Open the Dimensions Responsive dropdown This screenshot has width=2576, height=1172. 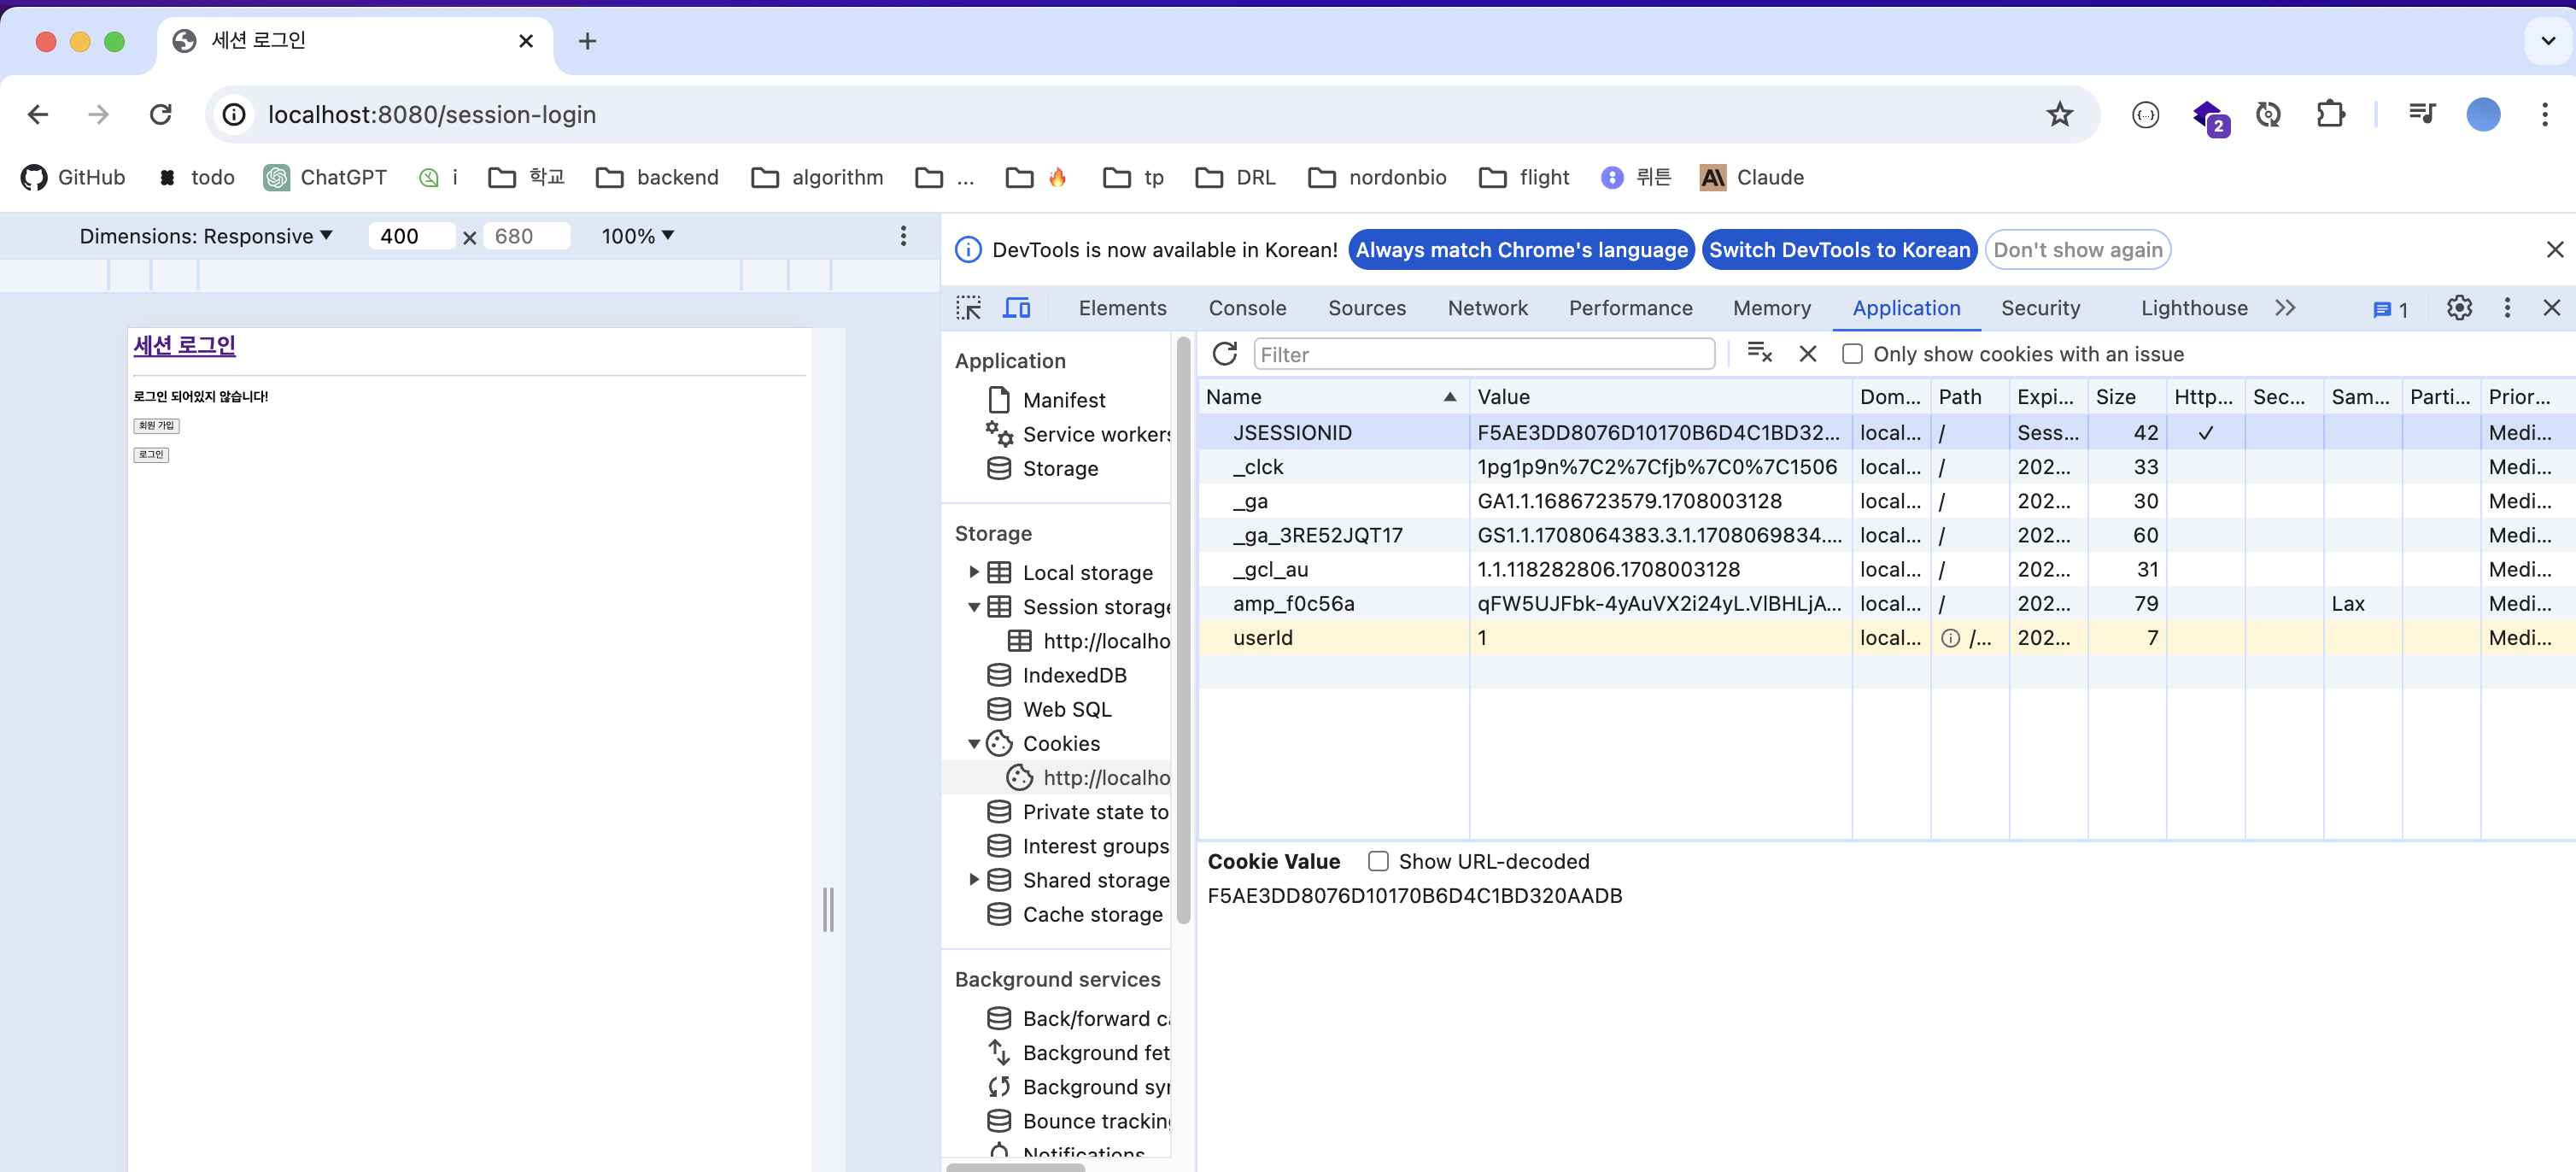206,236
